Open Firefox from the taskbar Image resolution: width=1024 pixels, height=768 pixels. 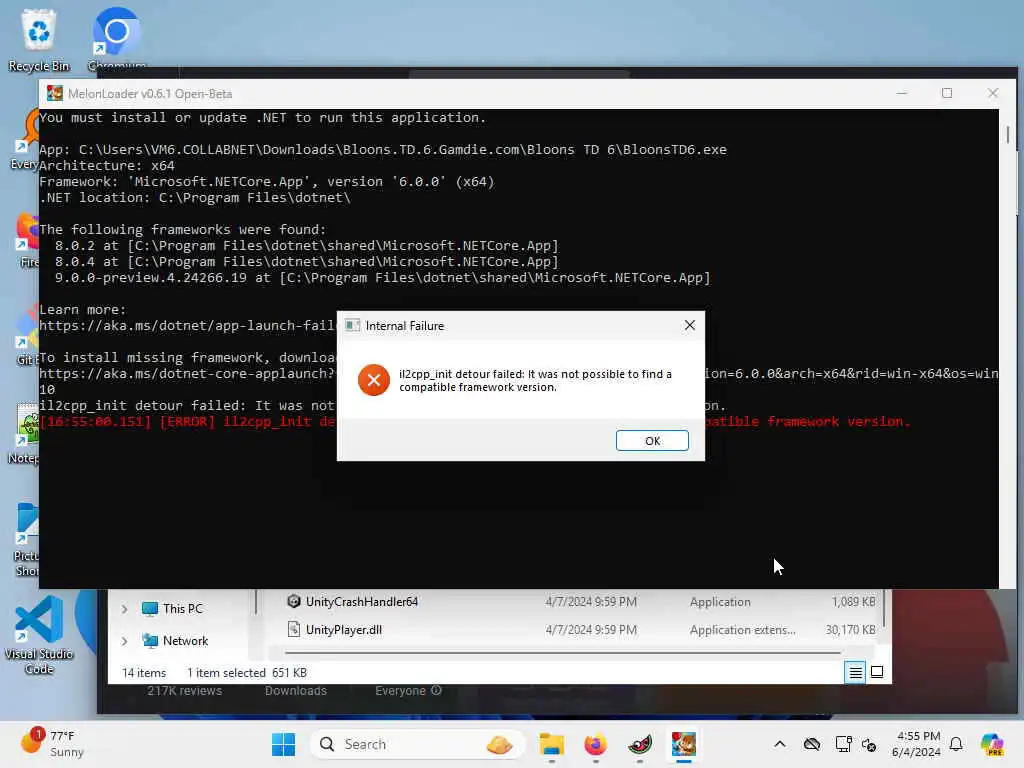[x=596, y=744]
